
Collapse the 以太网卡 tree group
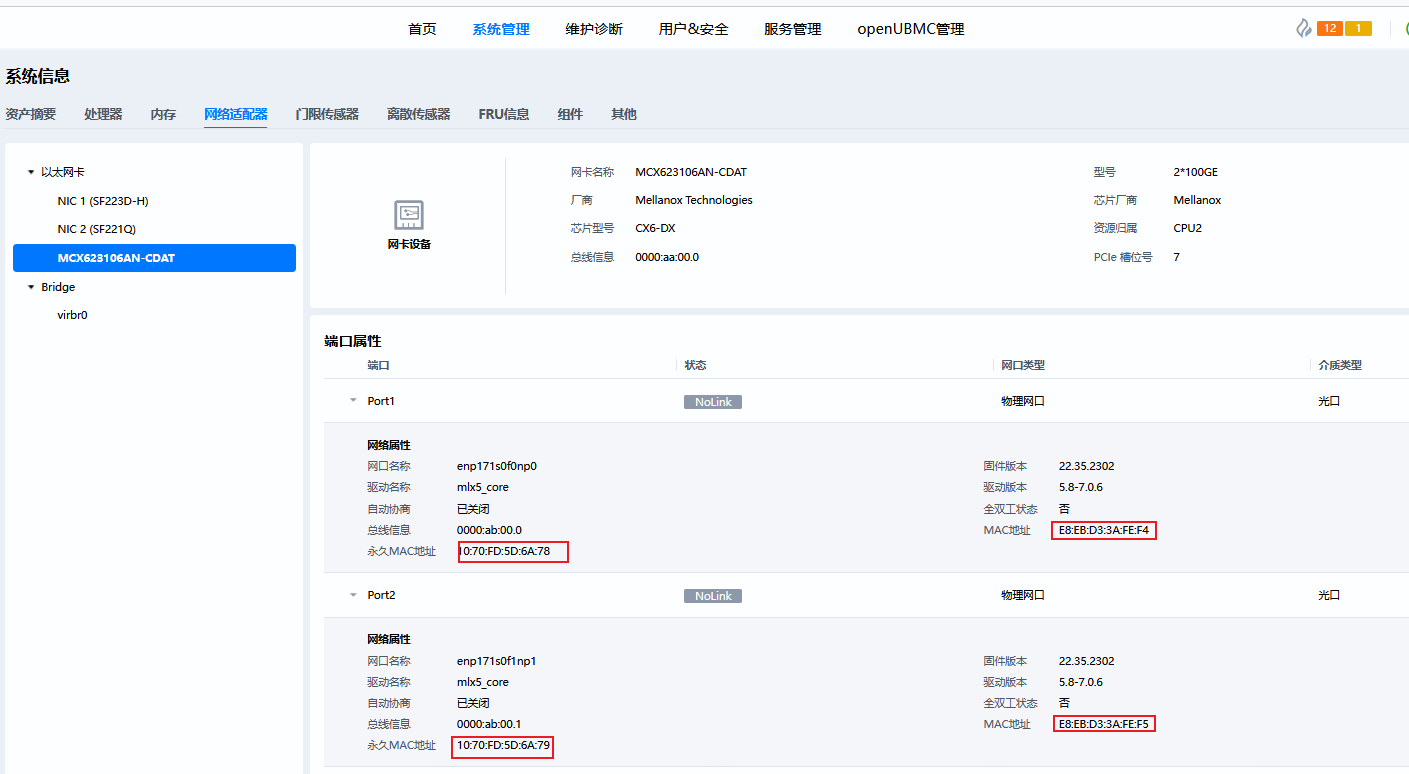(x=31, y=173)
